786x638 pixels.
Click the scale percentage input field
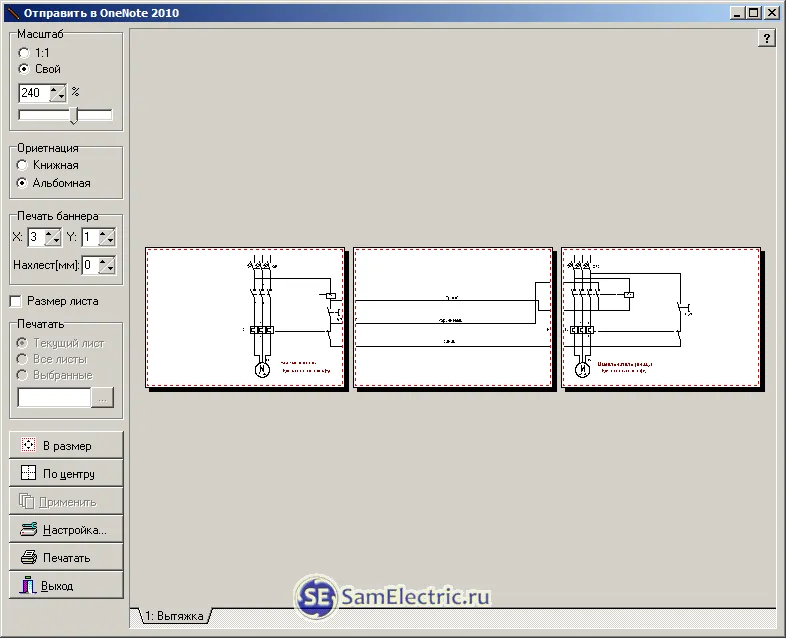click(x=34, y=93)
